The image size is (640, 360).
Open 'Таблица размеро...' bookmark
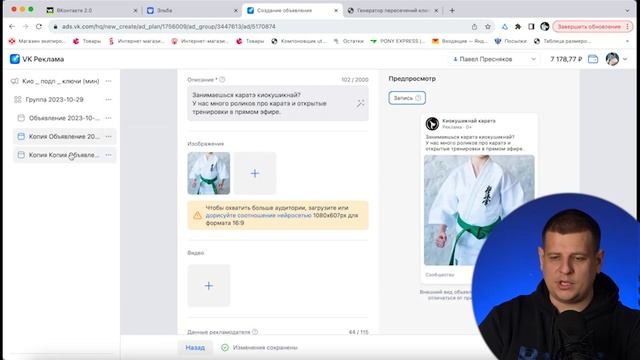(x=562, y=41)
